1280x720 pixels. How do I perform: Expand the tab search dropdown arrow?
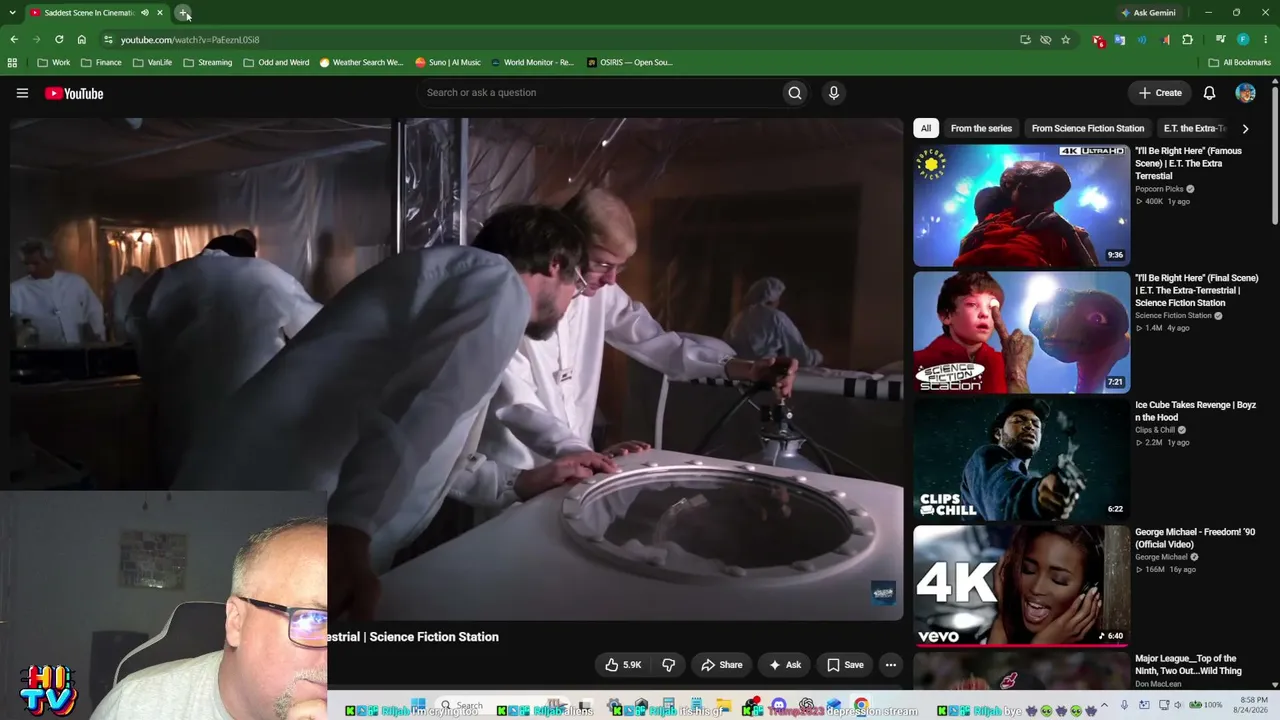point(10,13)
